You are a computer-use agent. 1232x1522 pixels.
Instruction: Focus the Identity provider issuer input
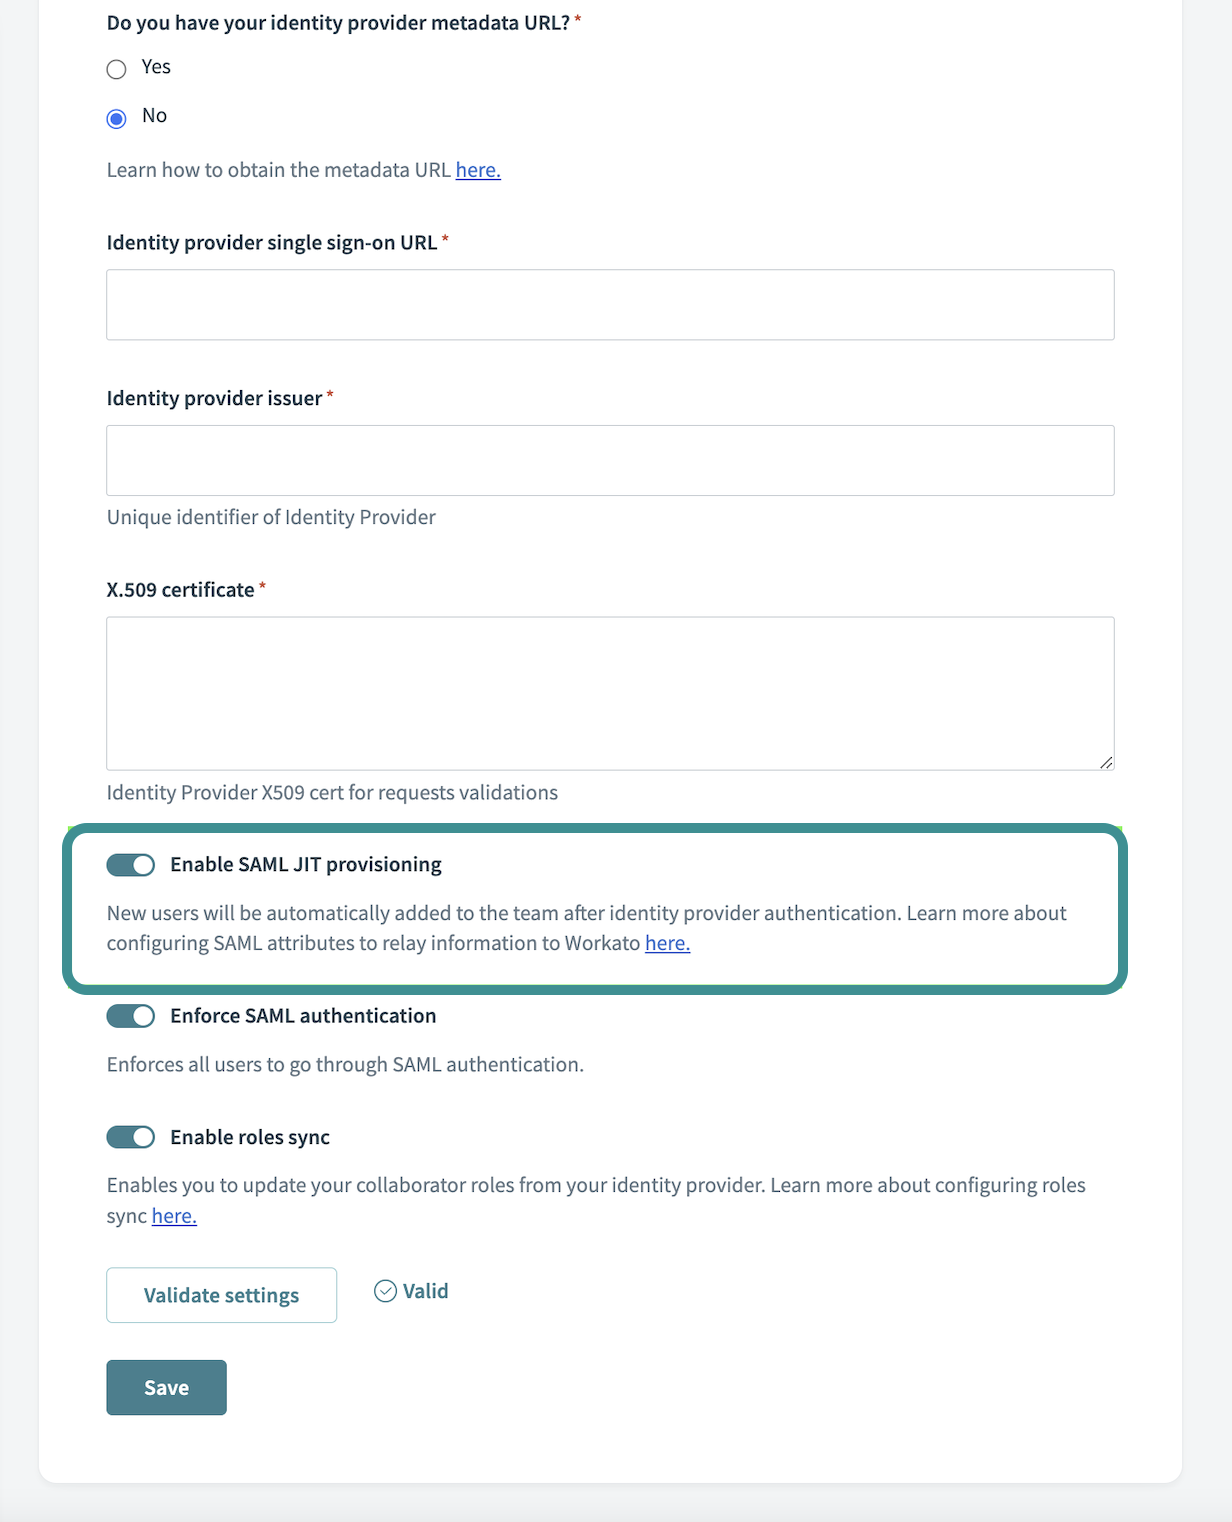click(610, 460)
